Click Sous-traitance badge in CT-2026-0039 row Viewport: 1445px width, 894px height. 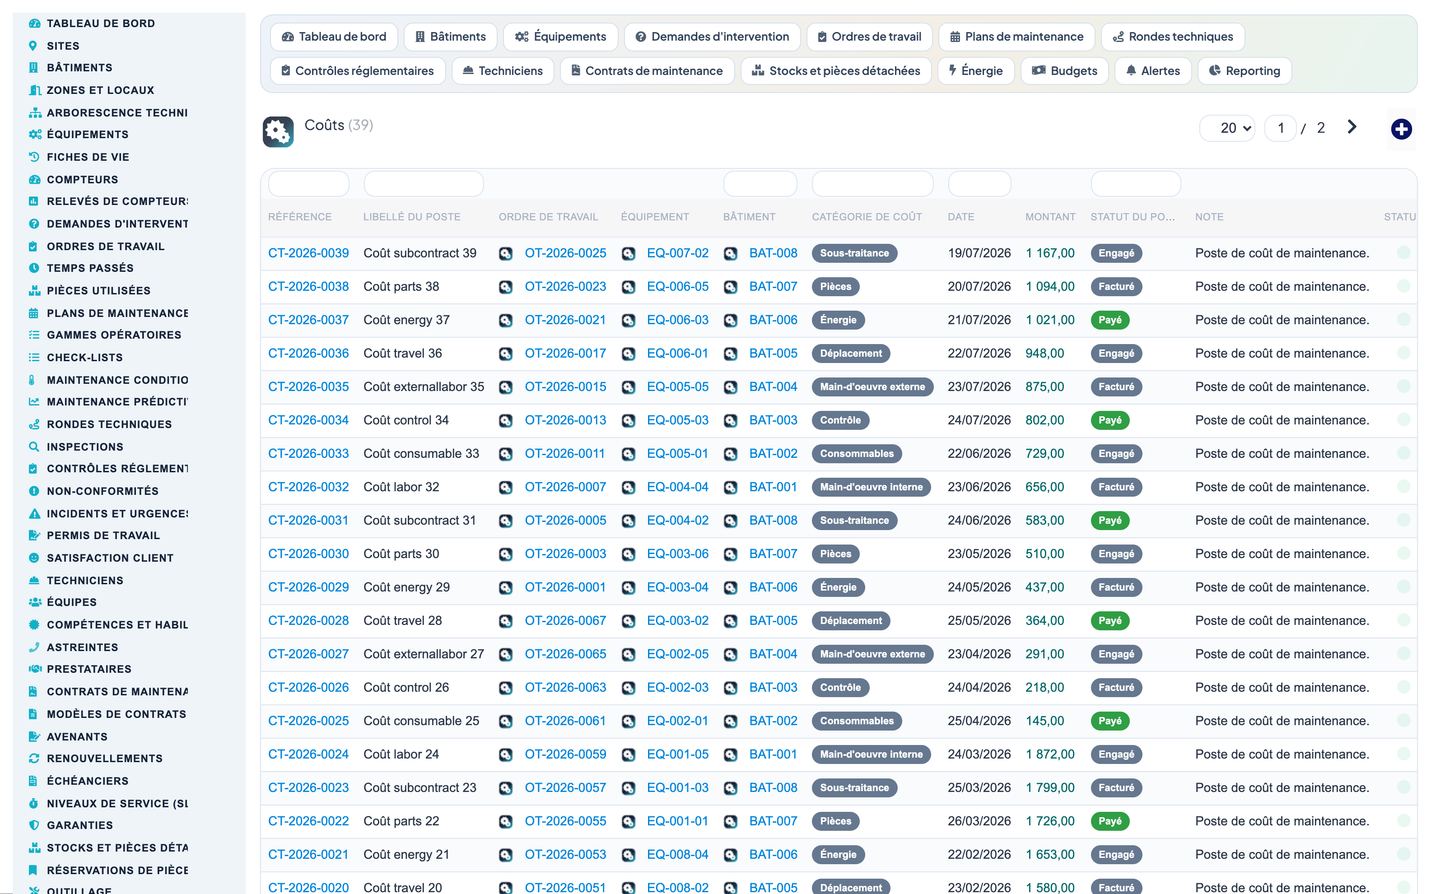[854, 254]
